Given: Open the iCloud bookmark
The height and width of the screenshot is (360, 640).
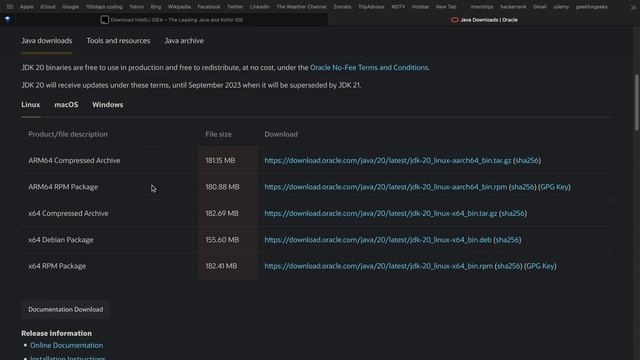Looking at the screenshot, I should 48,7.
